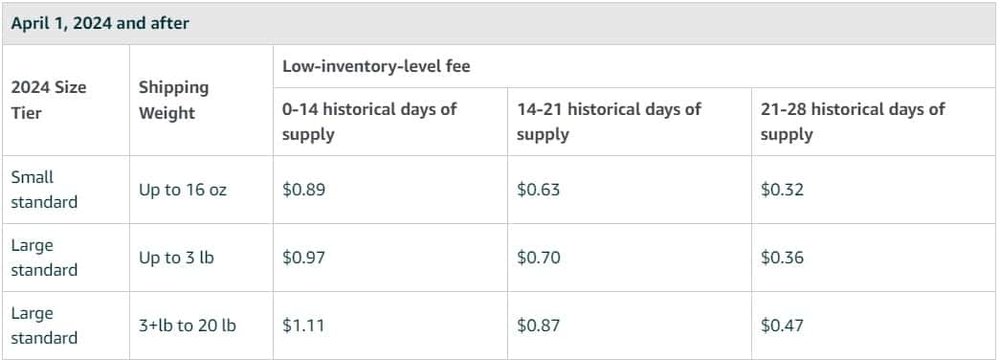Click '0-14 historical days of supply' header
Viewport: 1000px width, 363px height.
click(x=370, y=121)
